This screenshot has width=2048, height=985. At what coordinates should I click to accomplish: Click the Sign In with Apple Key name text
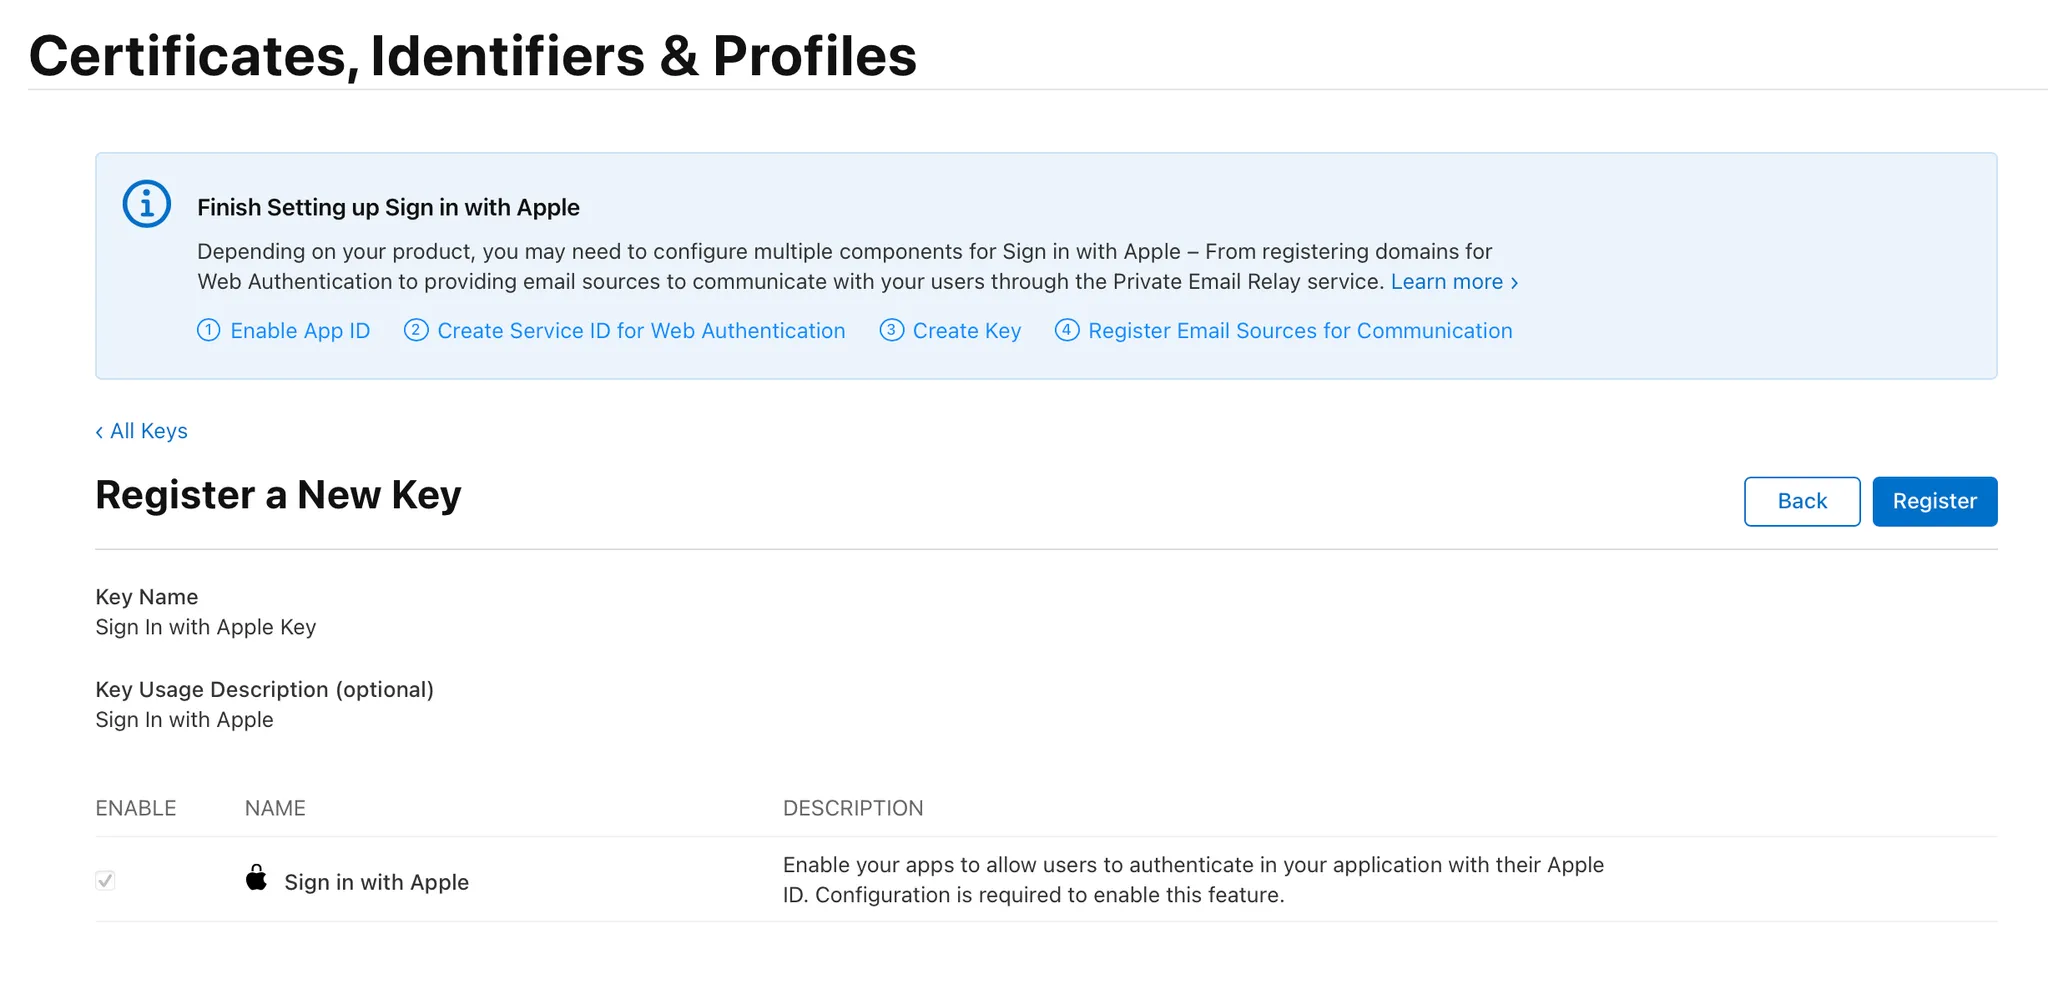[x=205, y=627]
